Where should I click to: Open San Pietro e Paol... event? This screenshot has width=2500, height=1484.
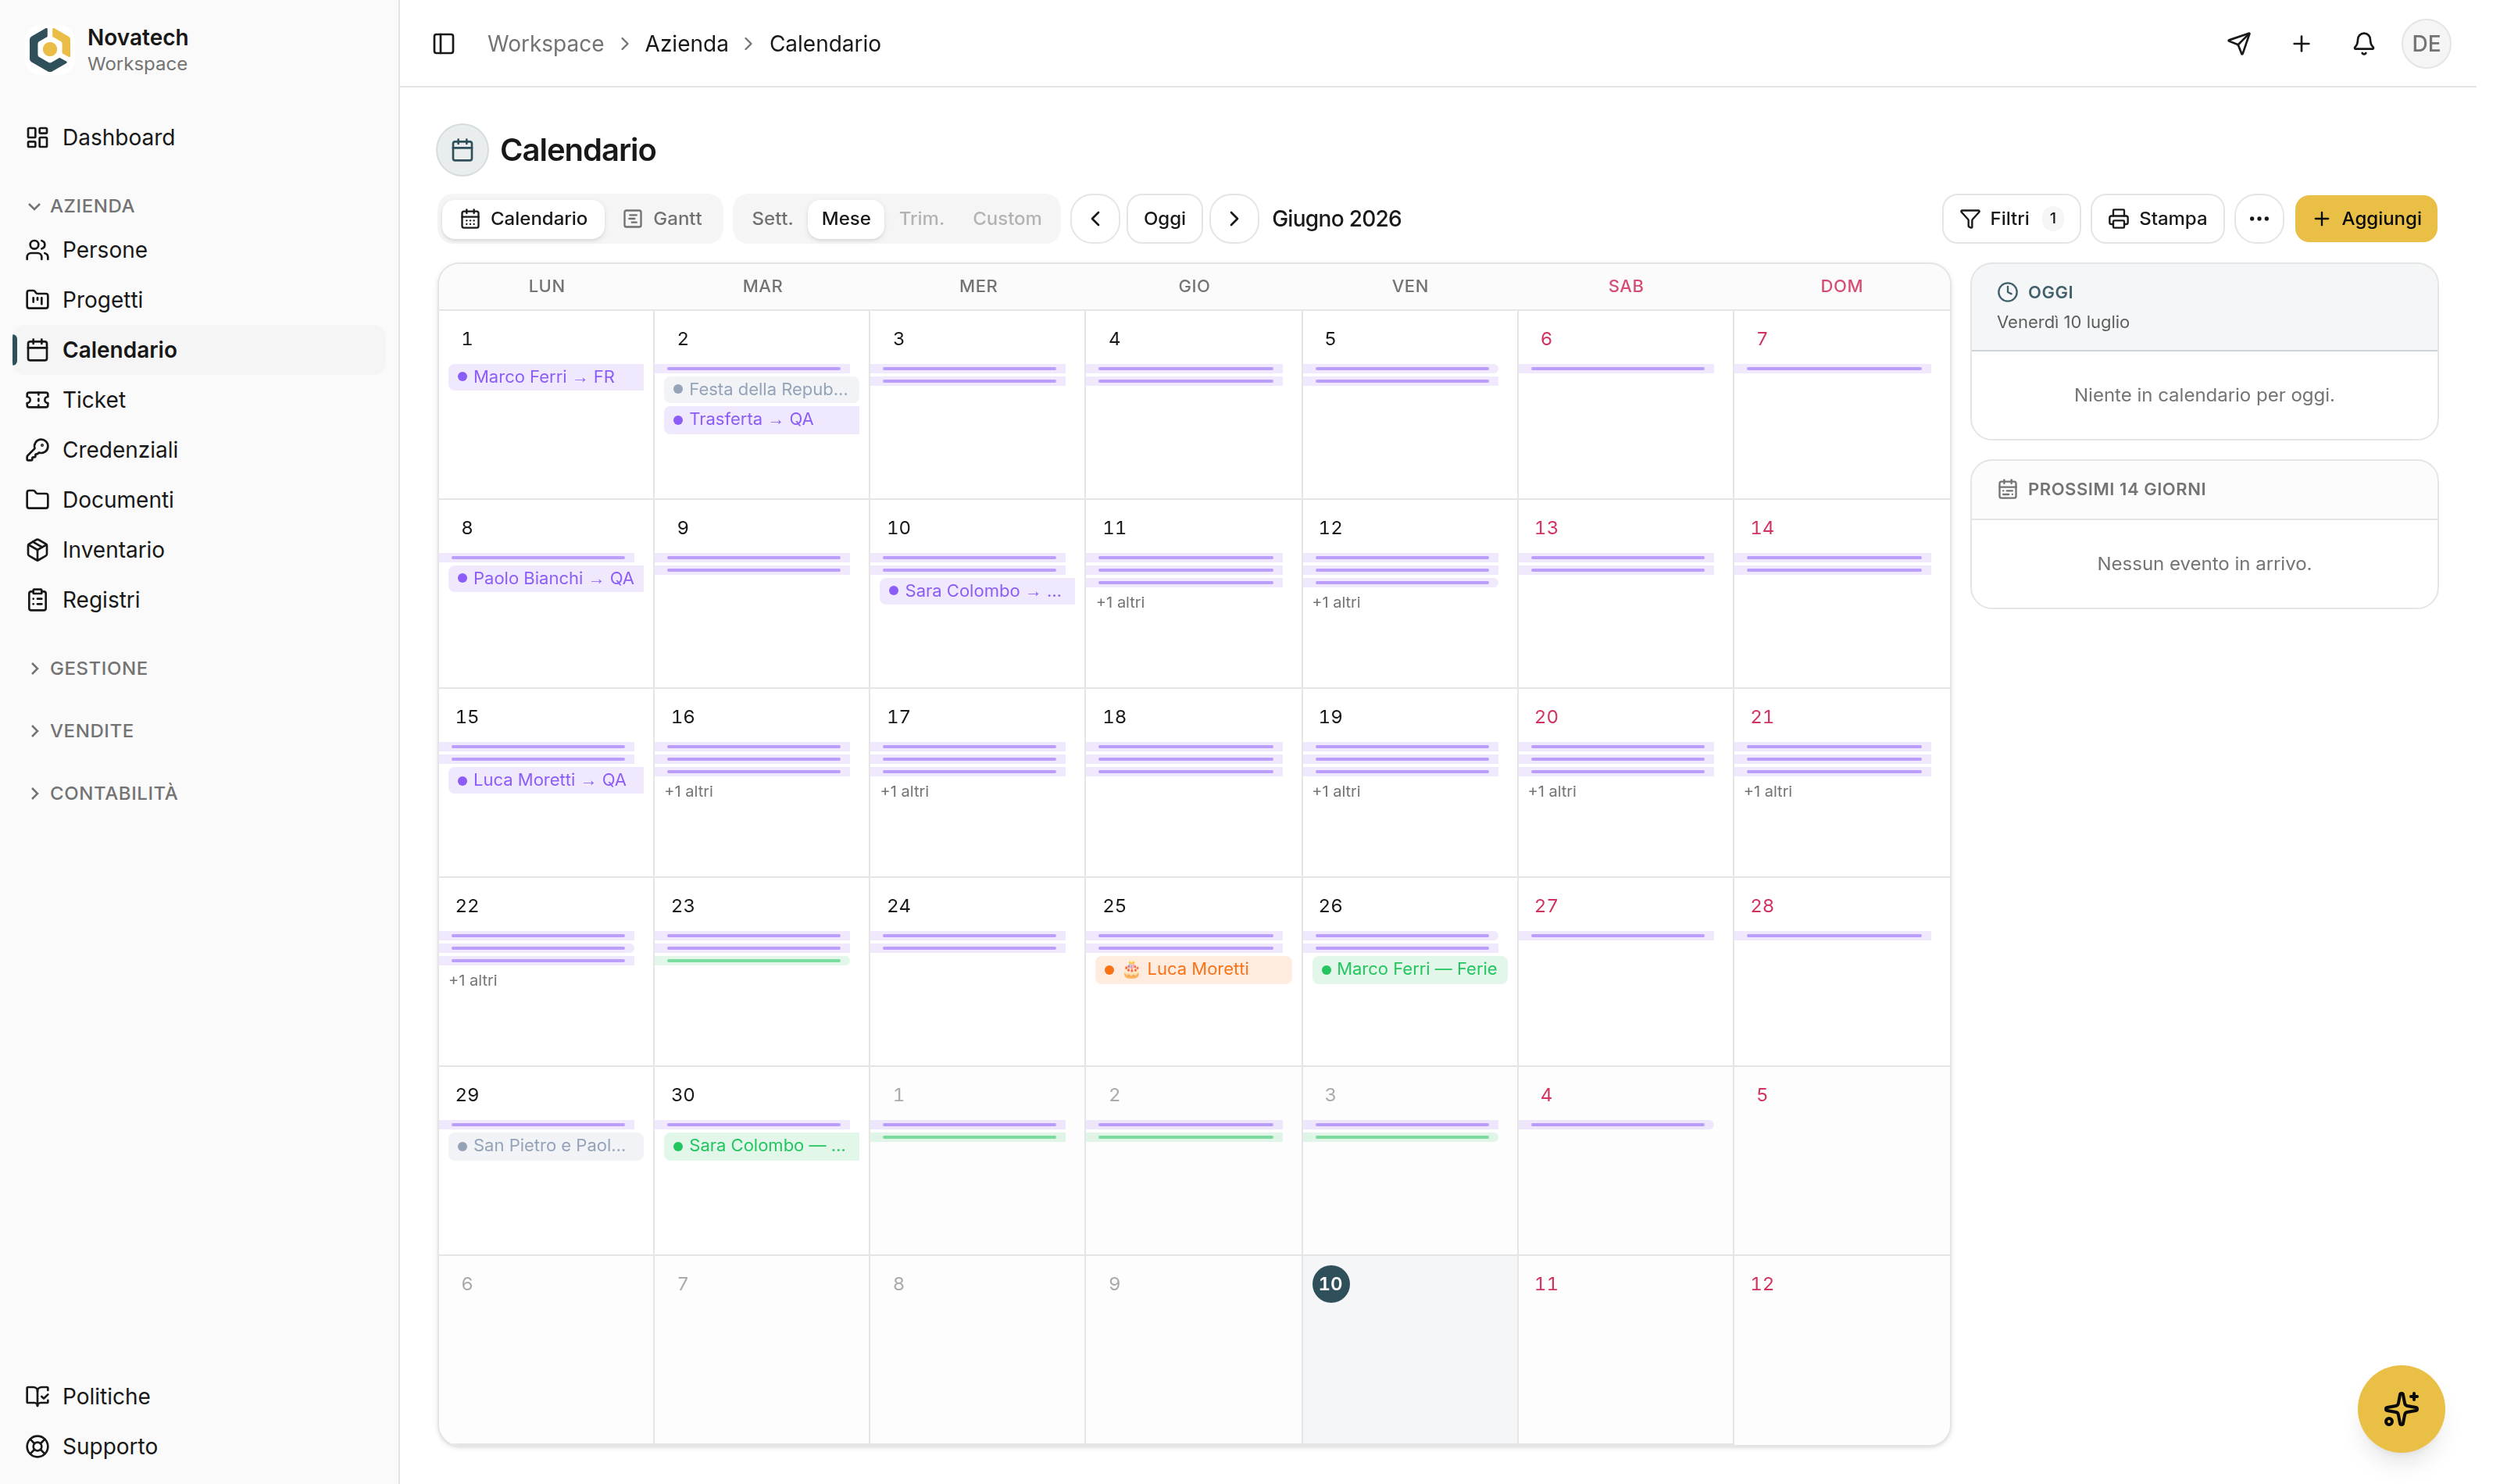pos(546,1146)
